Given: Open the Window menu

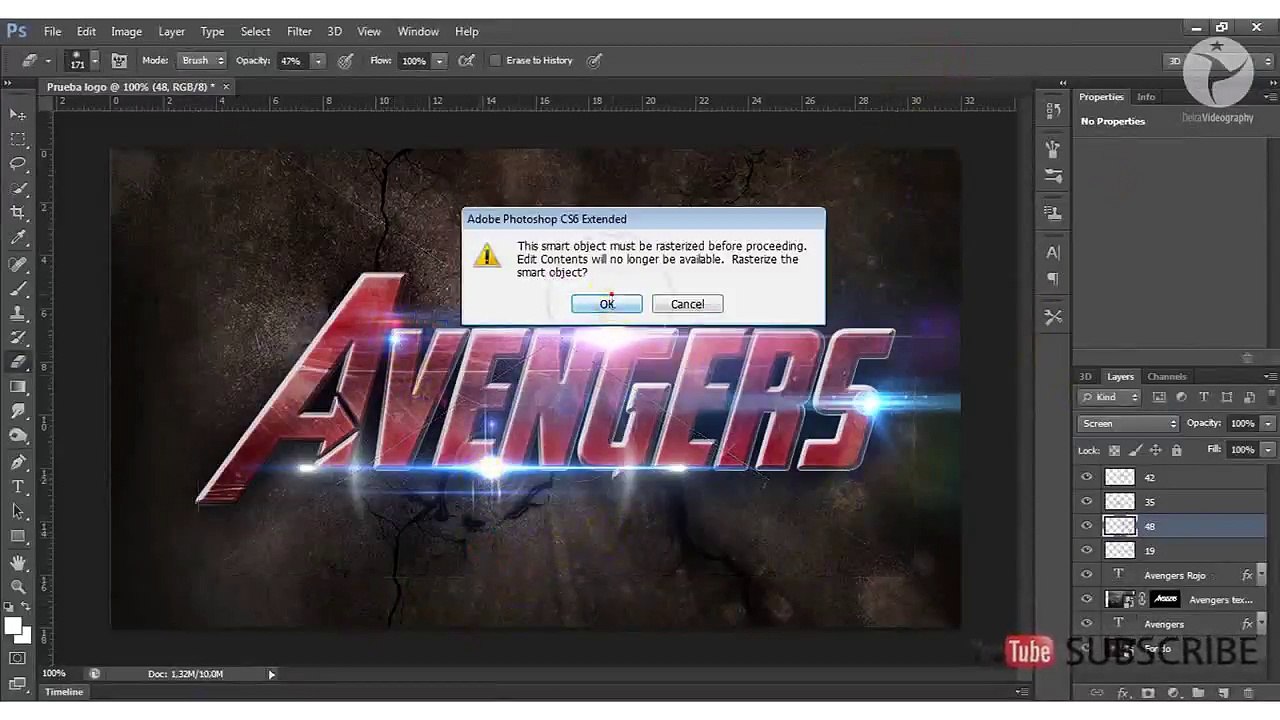Looking at the screenshot, I should (418, 31).
